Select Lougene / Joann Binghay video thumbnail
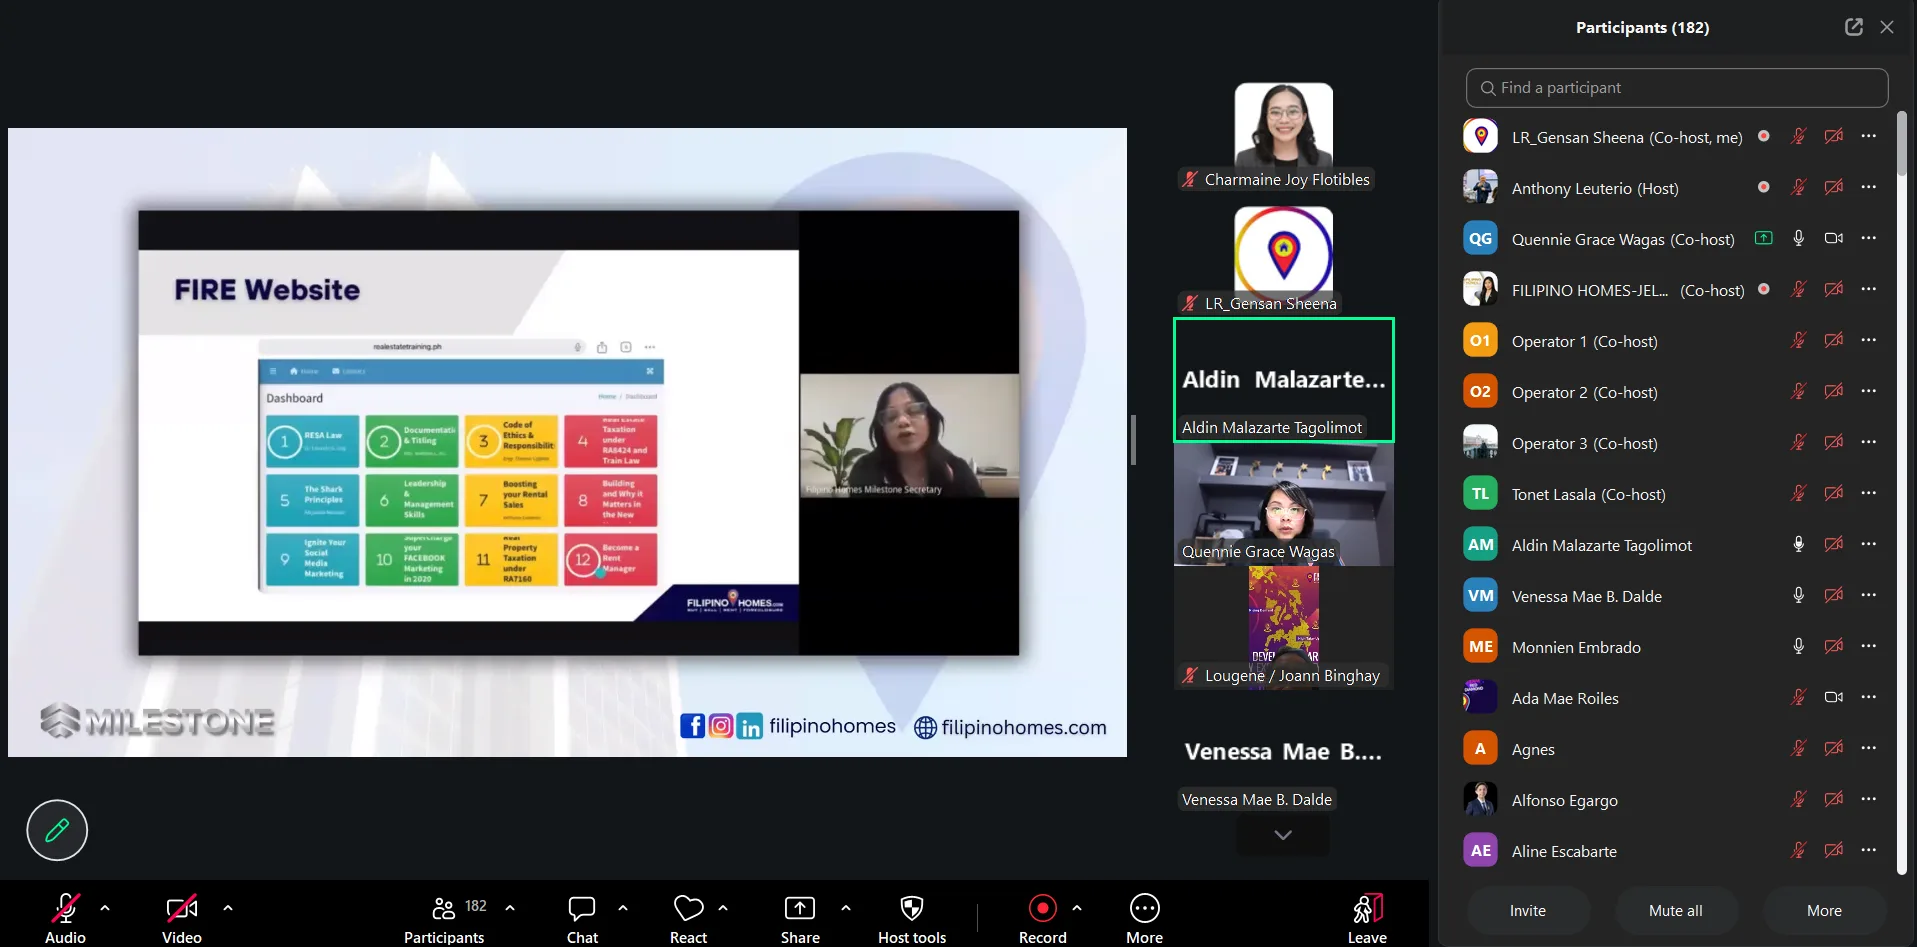Viewport: 1917px width, 947px height. click(x=1284, y=628)
